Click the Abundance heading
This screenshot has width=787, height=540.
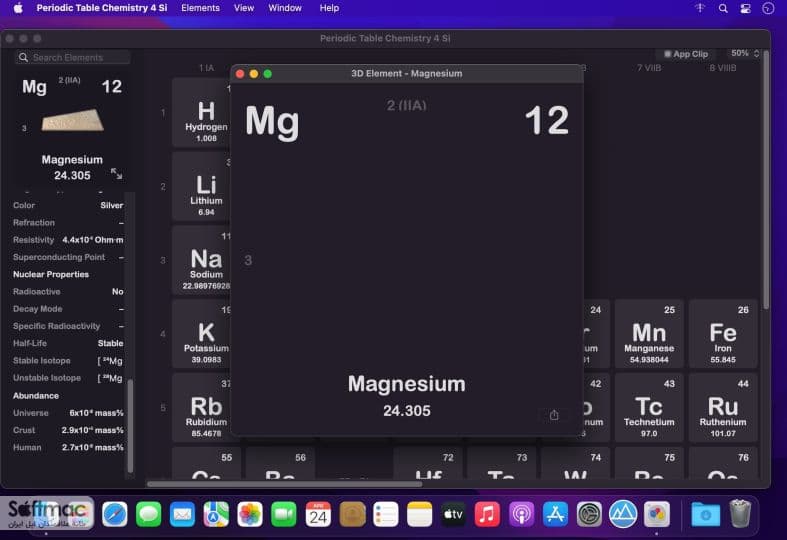(36, 395)
